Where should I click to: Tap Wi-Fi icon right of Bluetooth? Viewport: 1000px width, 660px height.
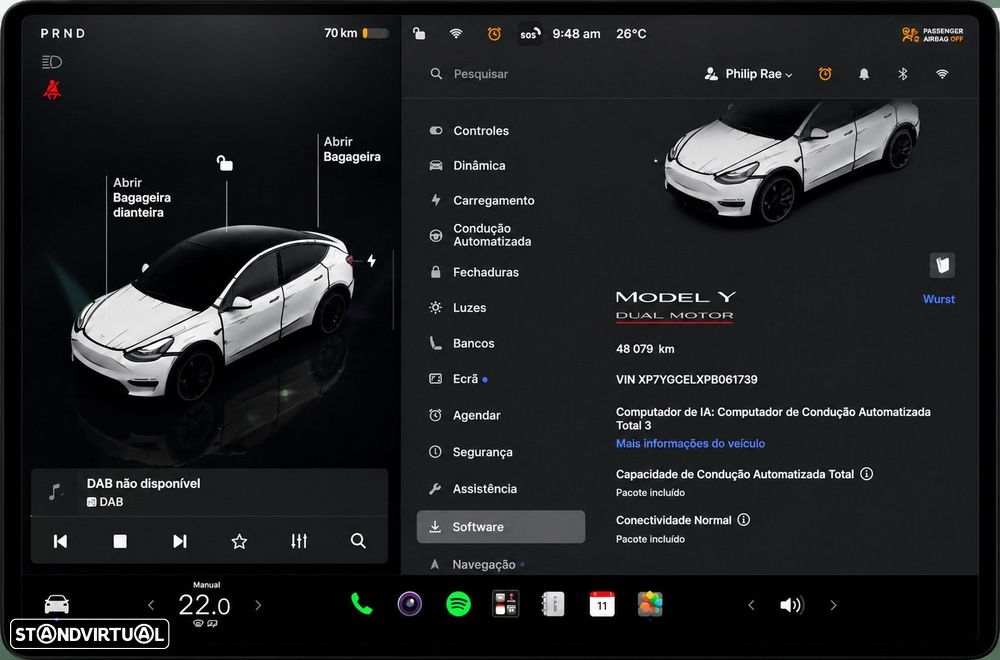(x=941, y=74)
